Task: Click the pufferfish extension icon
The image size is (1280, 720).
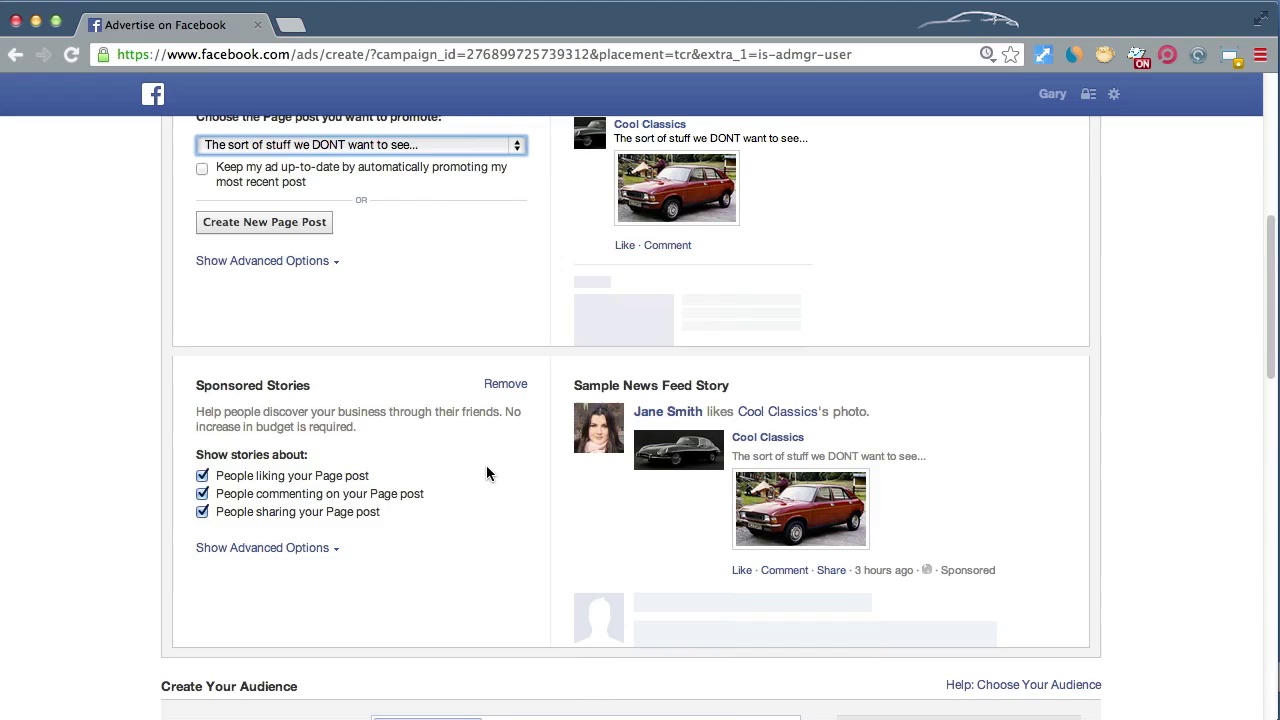Action: coord(1104,55)
